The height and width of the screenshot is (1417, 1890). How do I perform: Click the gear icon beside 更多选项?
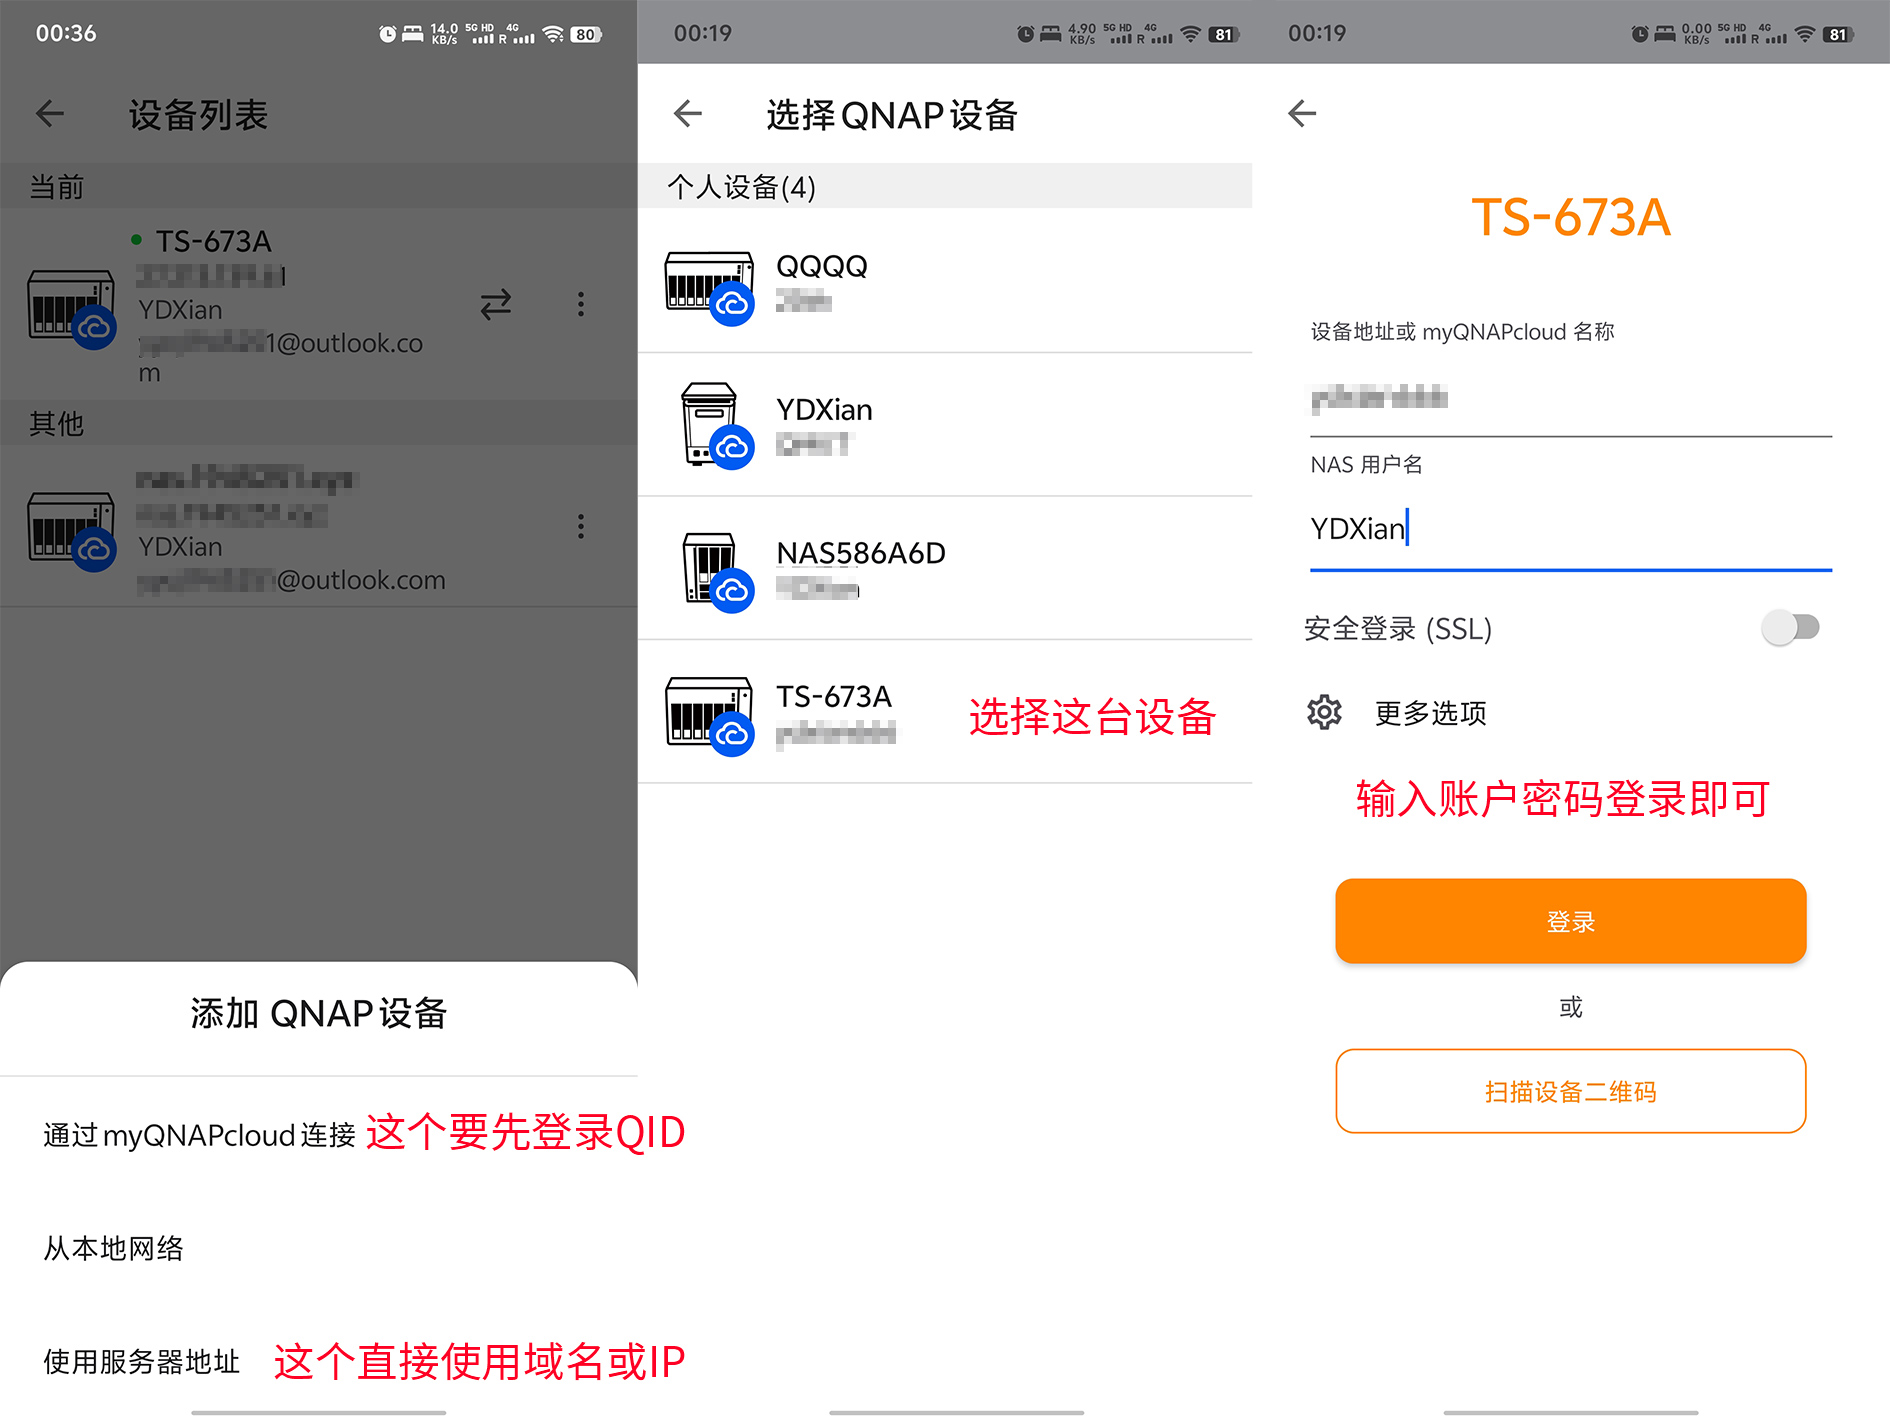point(1324,712)
